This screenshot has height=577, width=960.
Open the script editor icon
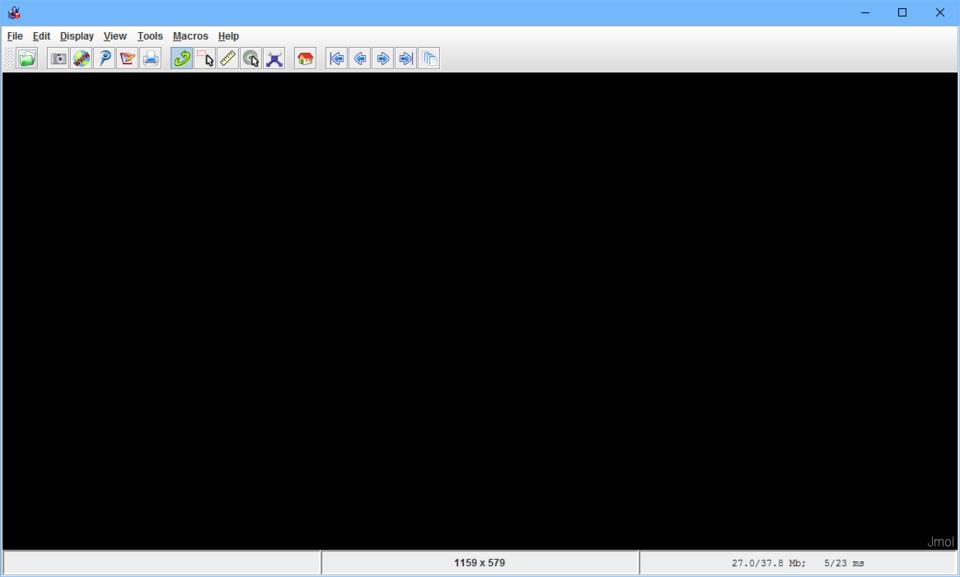click(127, 59)
